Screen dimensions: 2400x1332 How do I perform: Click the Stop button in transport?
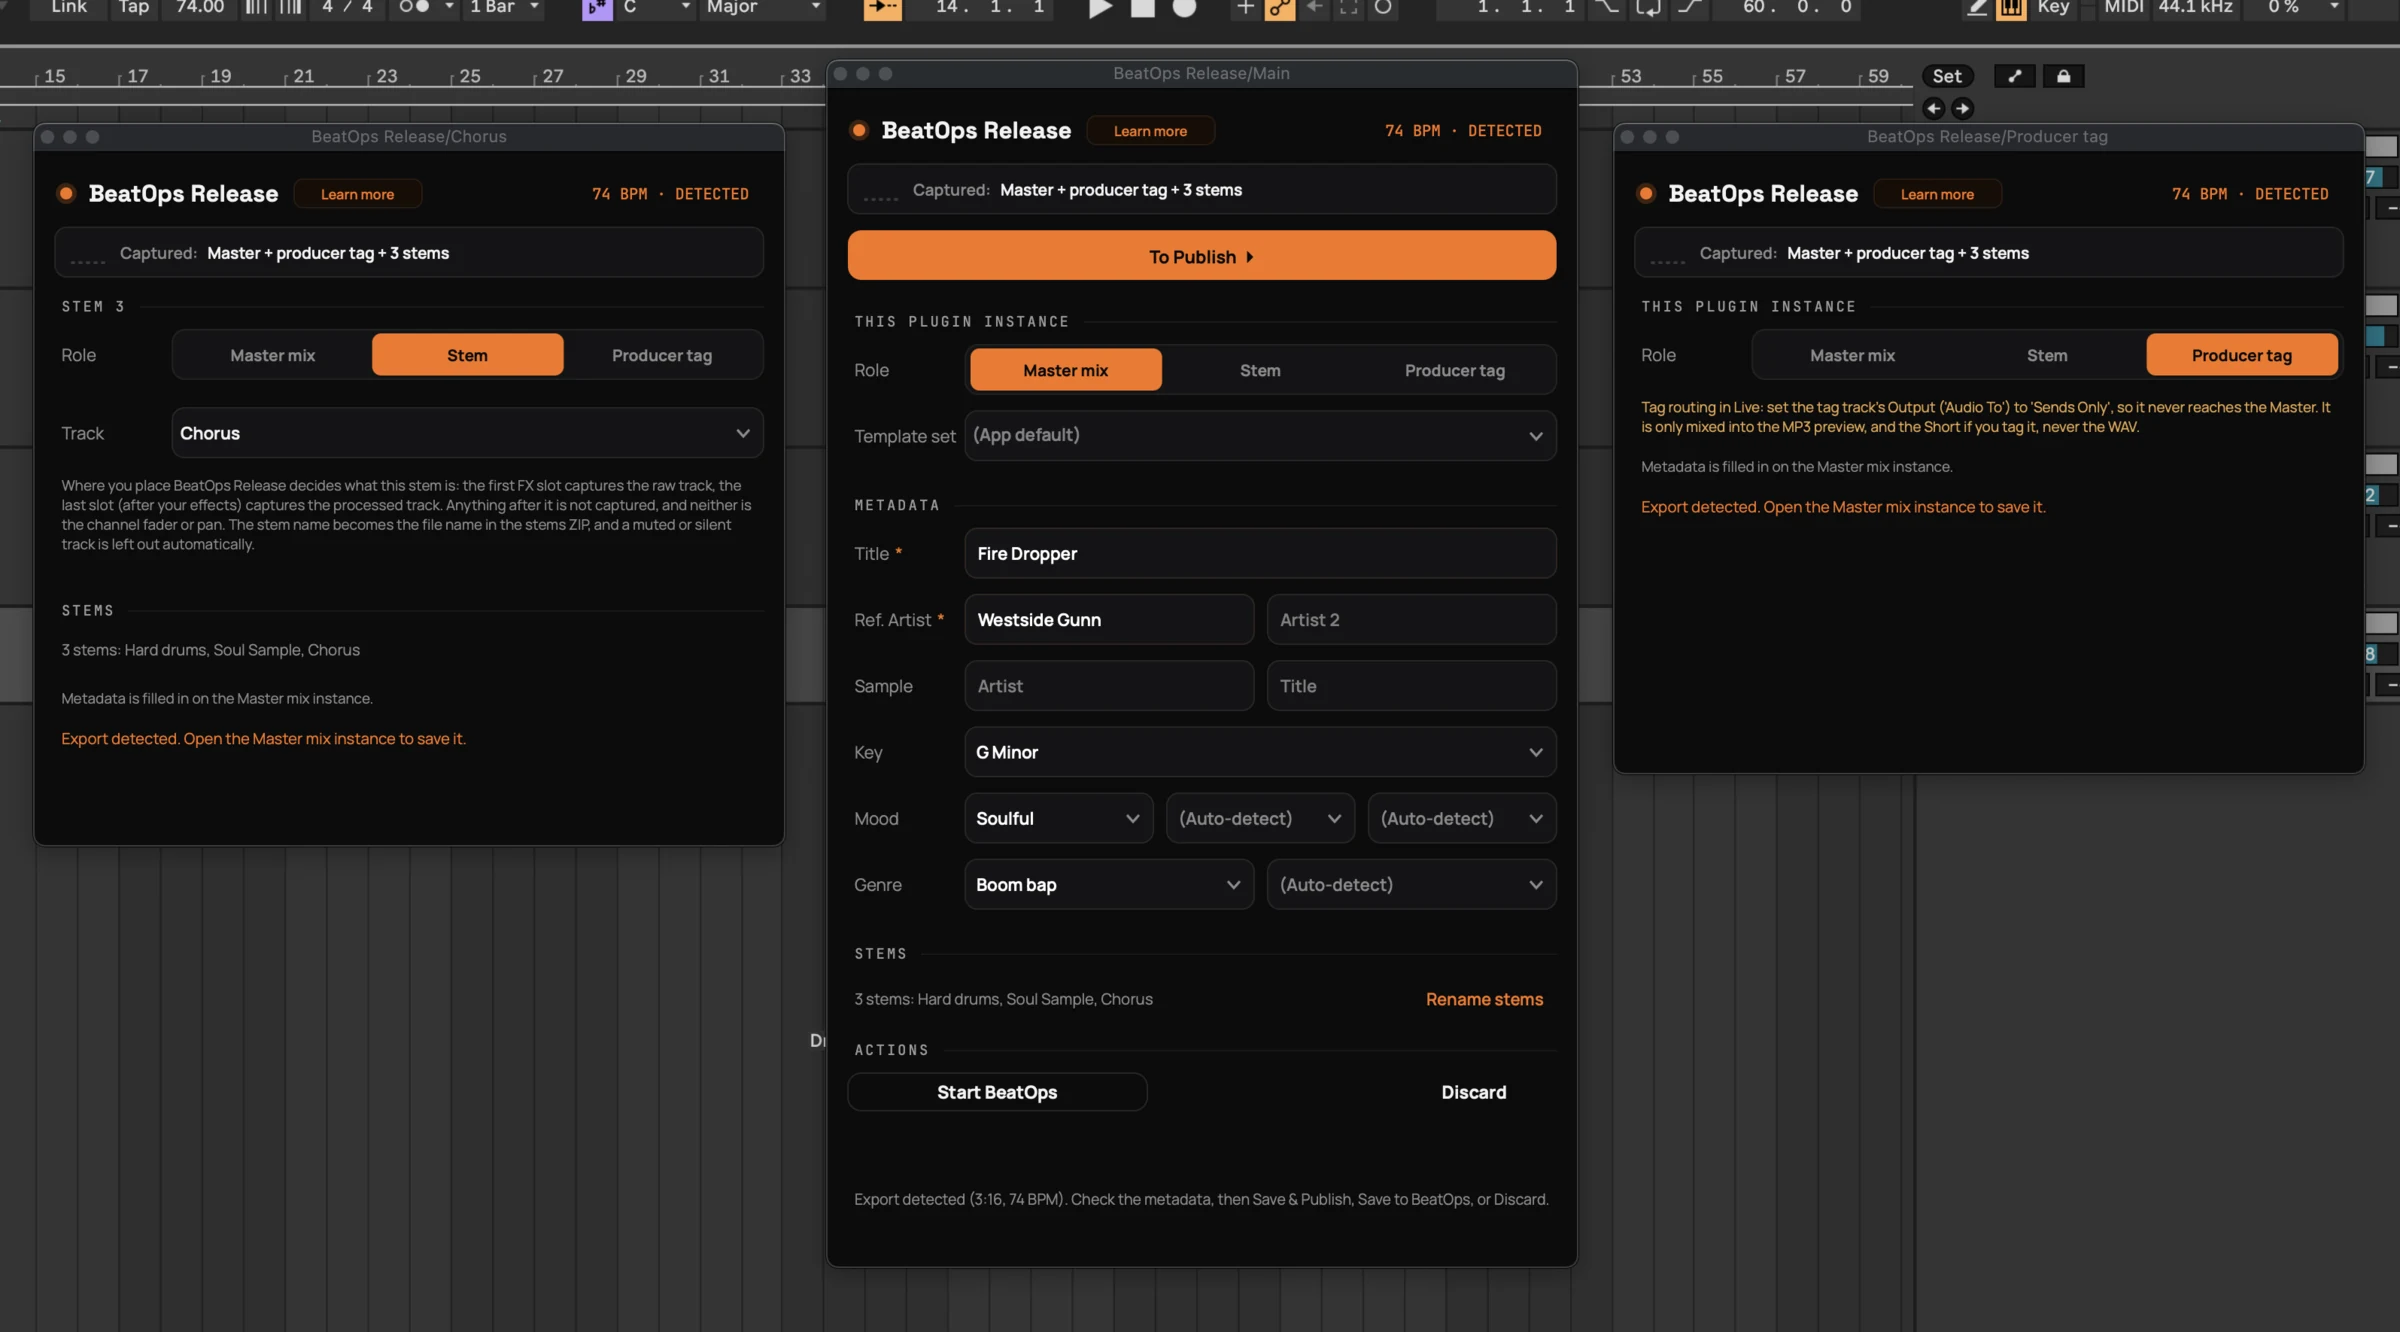[x=1142, y=8]
